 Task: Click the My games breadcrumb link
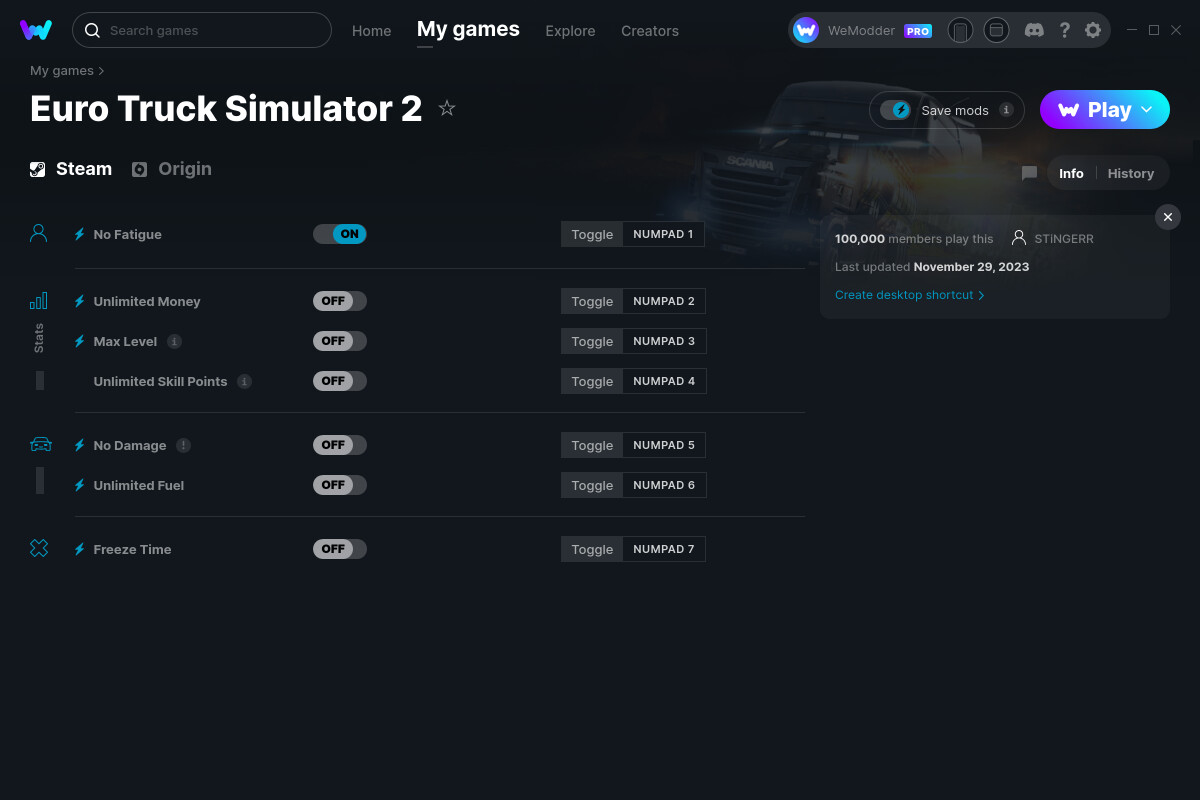pyautogui.click(x=62, y=71)
